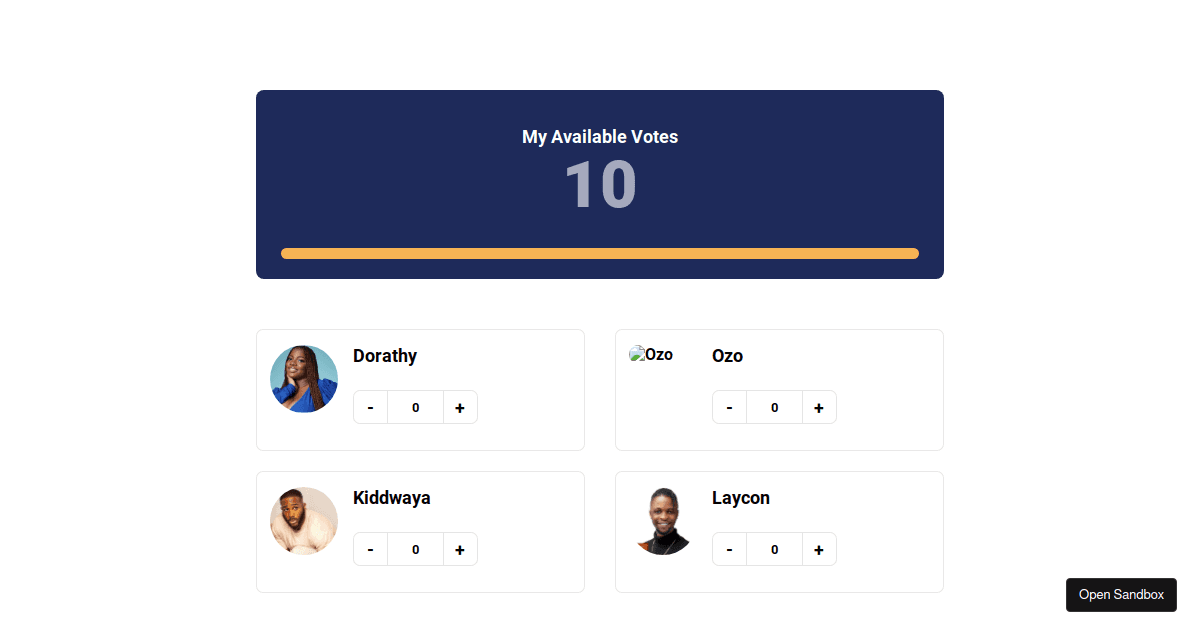Decrease Dorathy's votes using minus button
Image resolution: width=1200 pixels, height=630 pixels.
(x=370, y=407)
